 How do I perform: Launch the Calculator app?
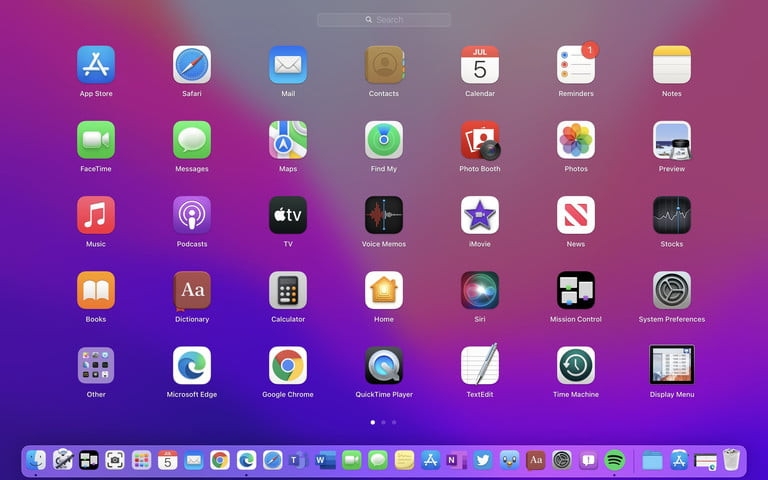(288, 290)
